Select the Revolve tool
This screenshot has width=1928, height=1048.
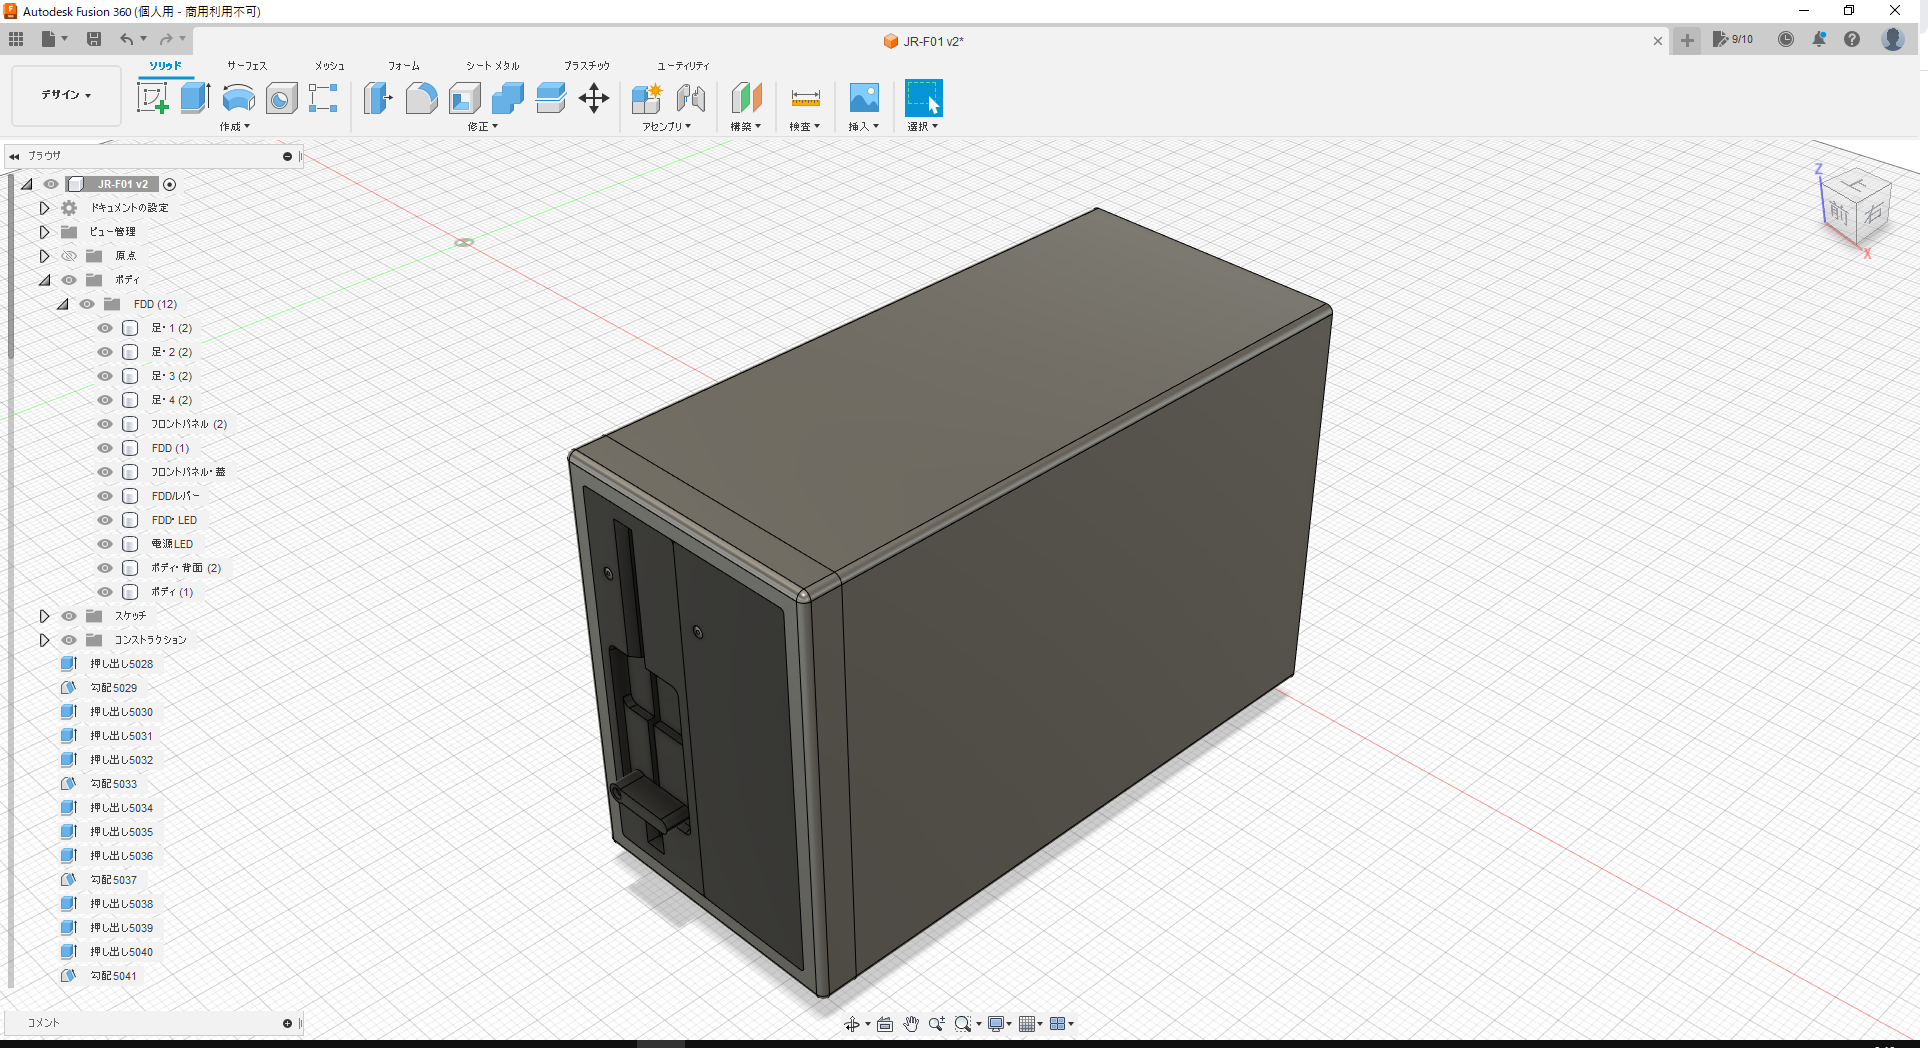click(x=237, y=98)
